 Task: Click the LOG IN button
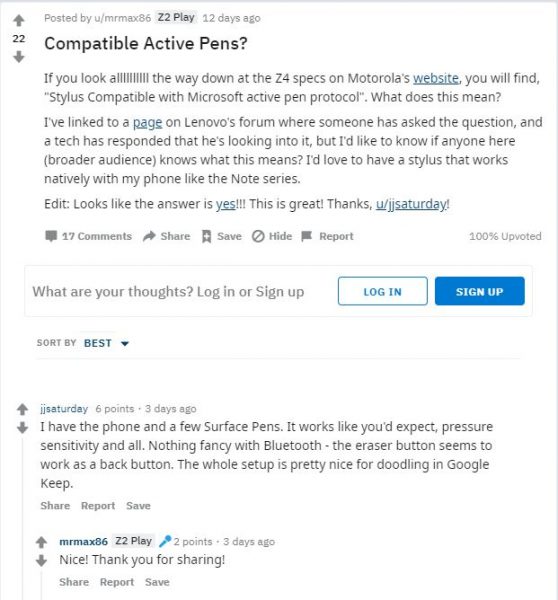(382, 291)
